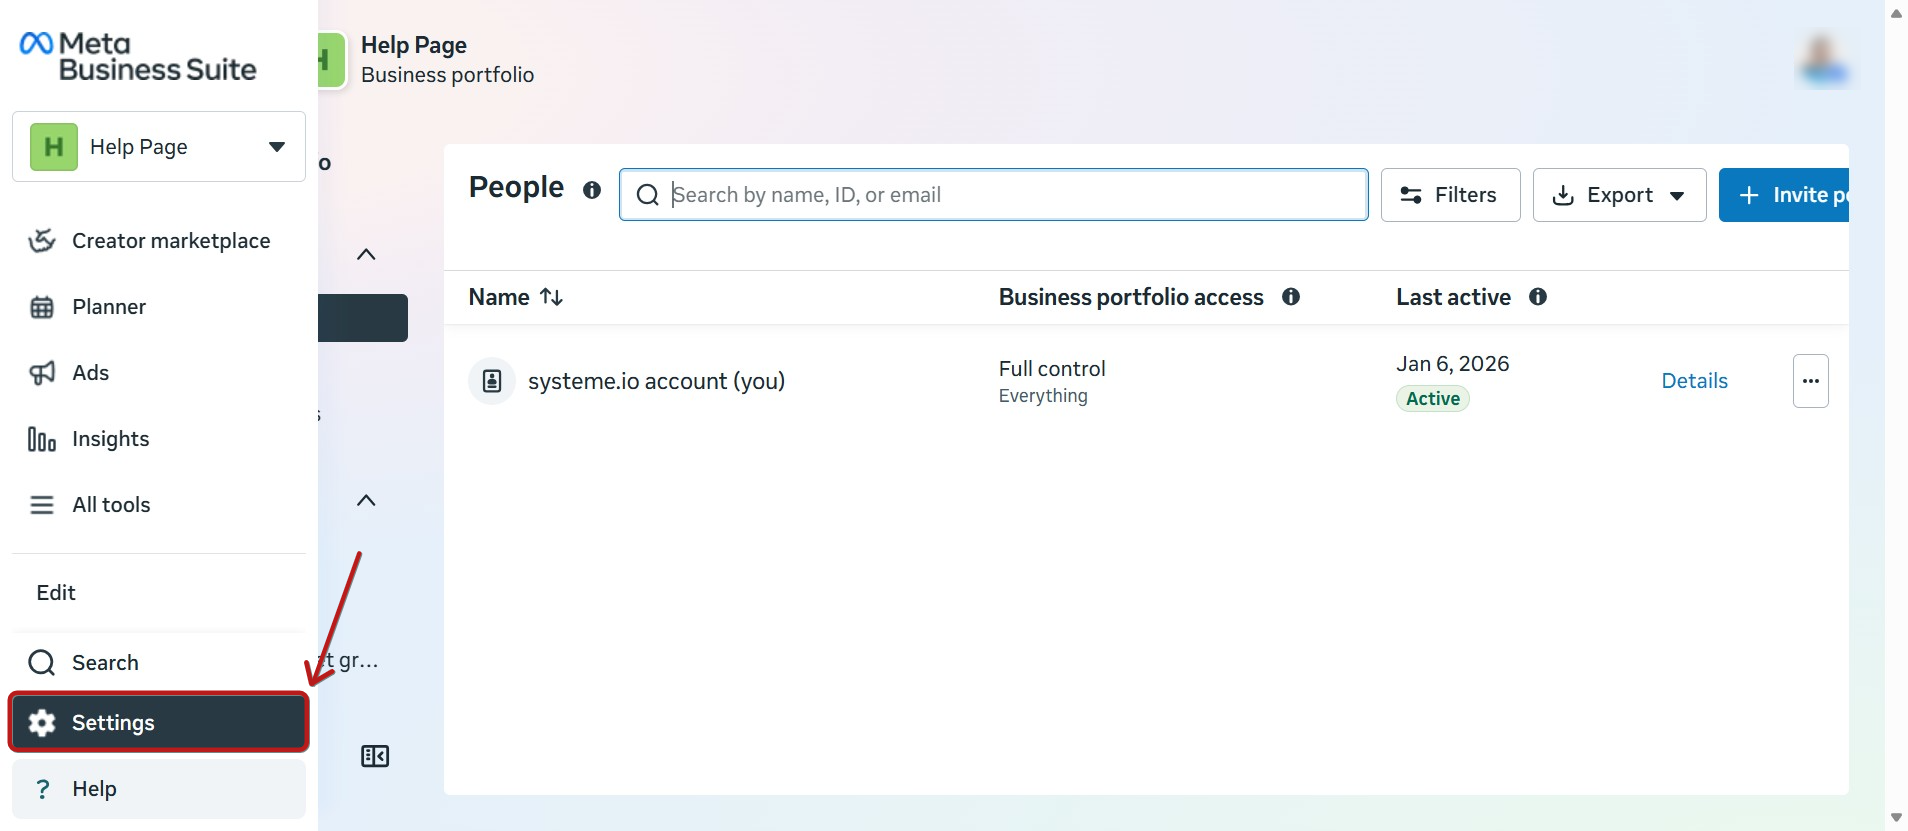
Task: Open the Filters button
Action: pos(1450,195)
